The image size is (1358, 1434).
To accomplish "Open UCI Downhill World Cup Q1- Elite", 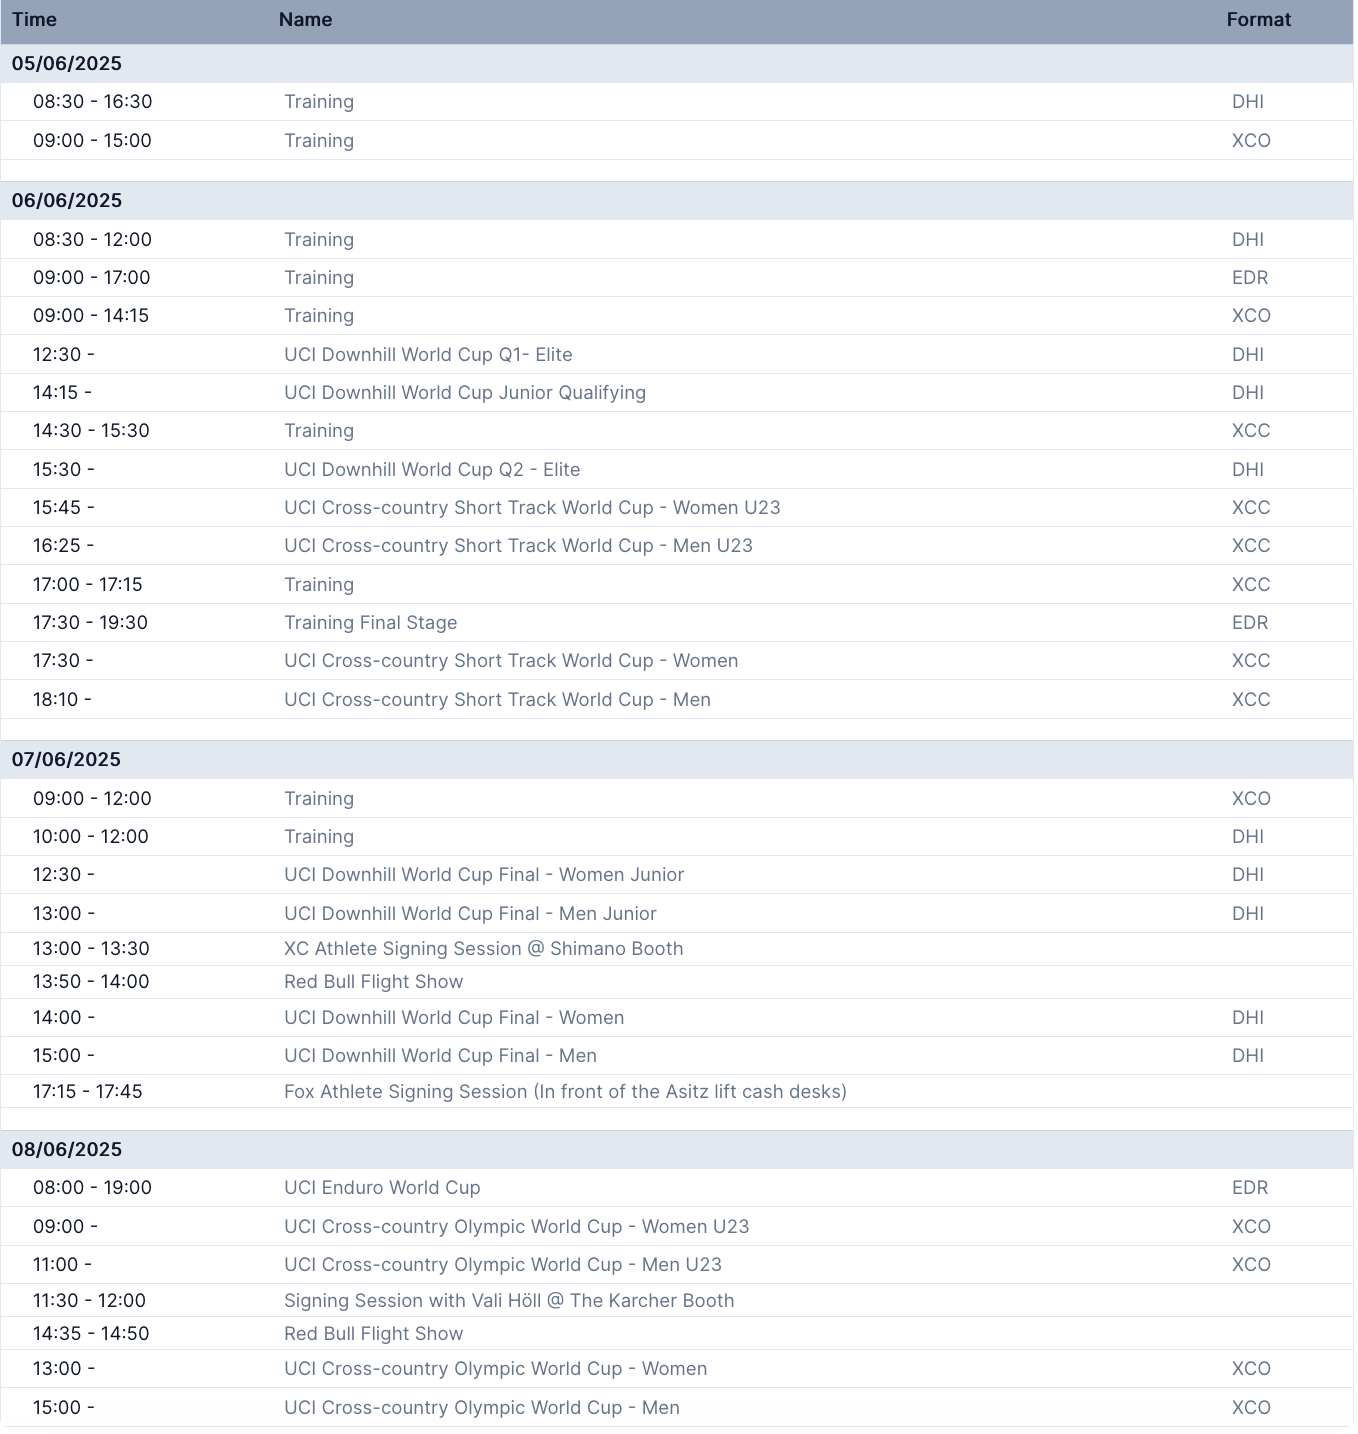I will (428, 355).
